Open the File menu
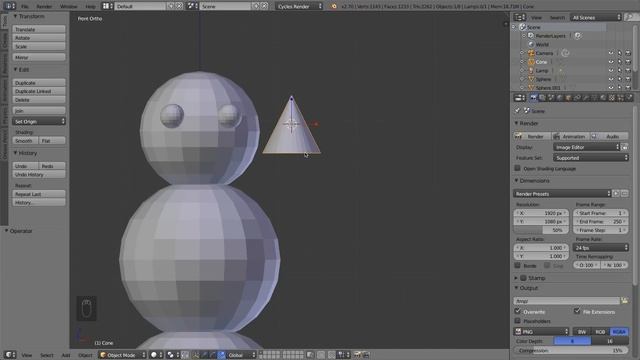Viewport: 640px width, 360px height. tap(25, 6)
